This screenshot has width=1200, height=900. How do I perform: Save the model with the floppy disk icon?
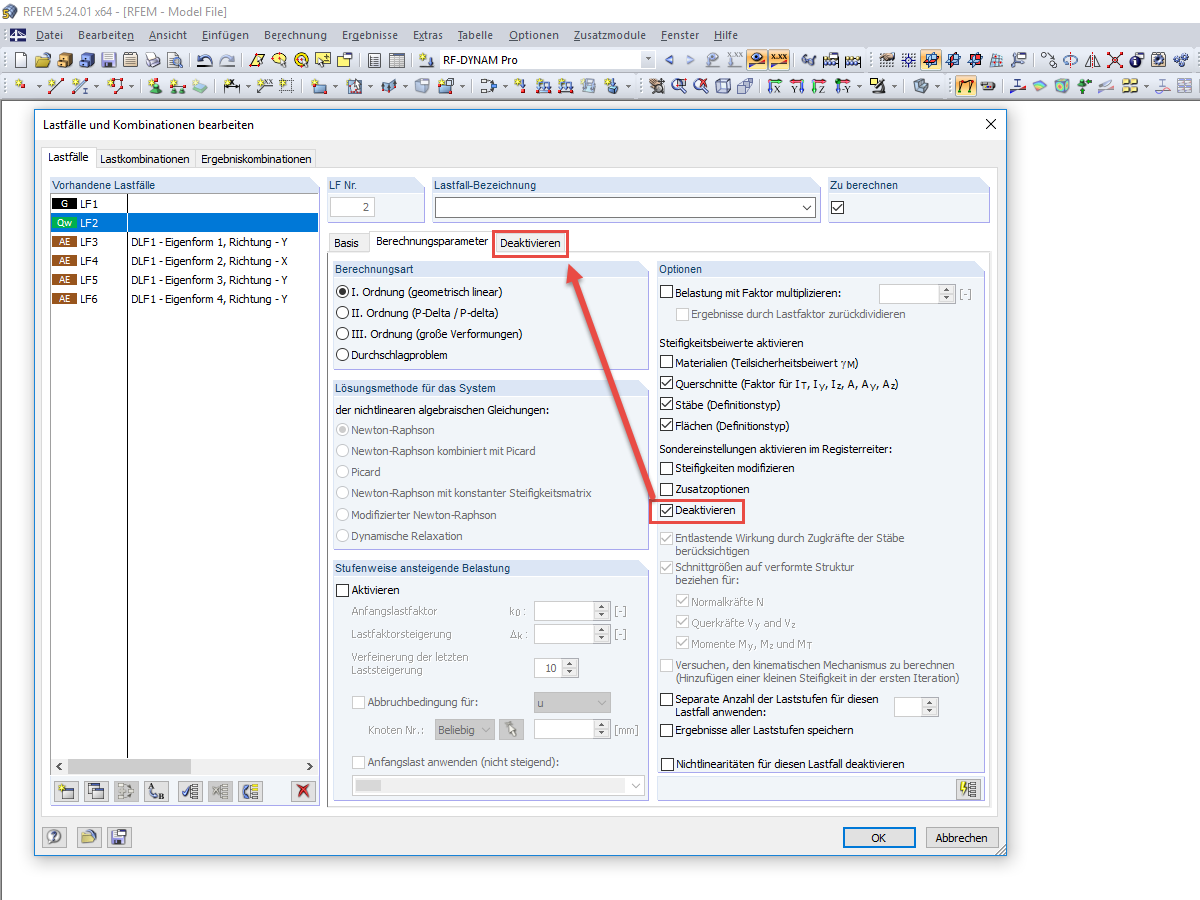pos(108,60)
